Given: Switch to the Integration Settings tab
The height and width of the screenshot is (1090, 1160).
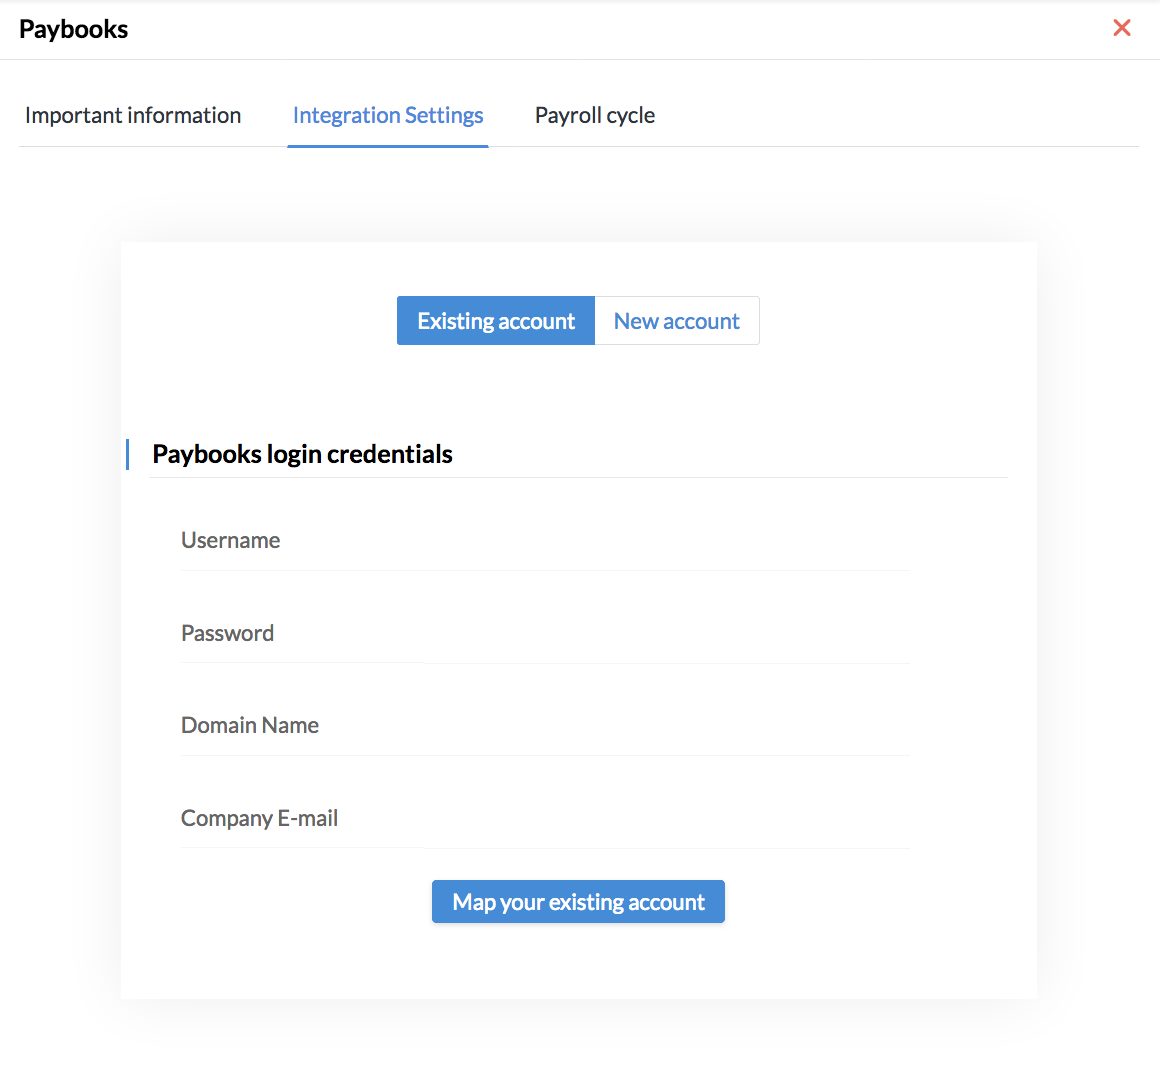Looking at the screenshot, I should (388, 115).
